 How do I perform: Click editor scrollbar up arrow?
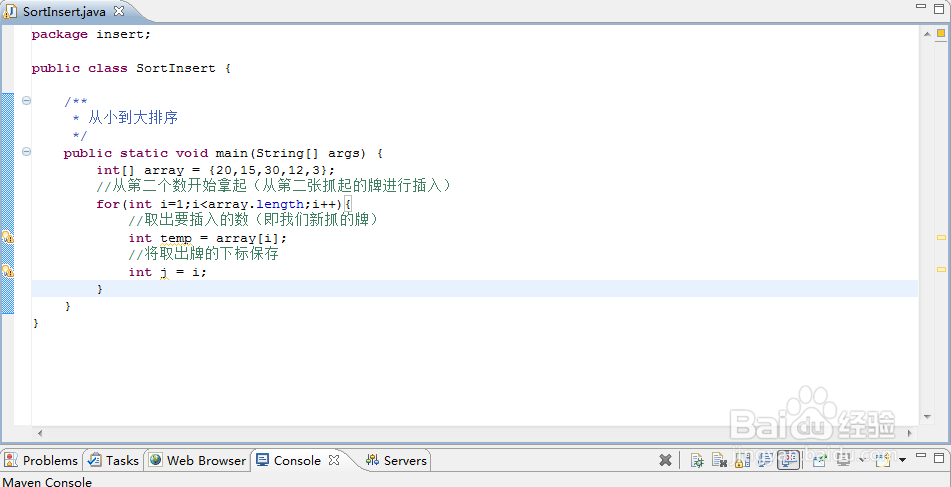click(927, 34)
